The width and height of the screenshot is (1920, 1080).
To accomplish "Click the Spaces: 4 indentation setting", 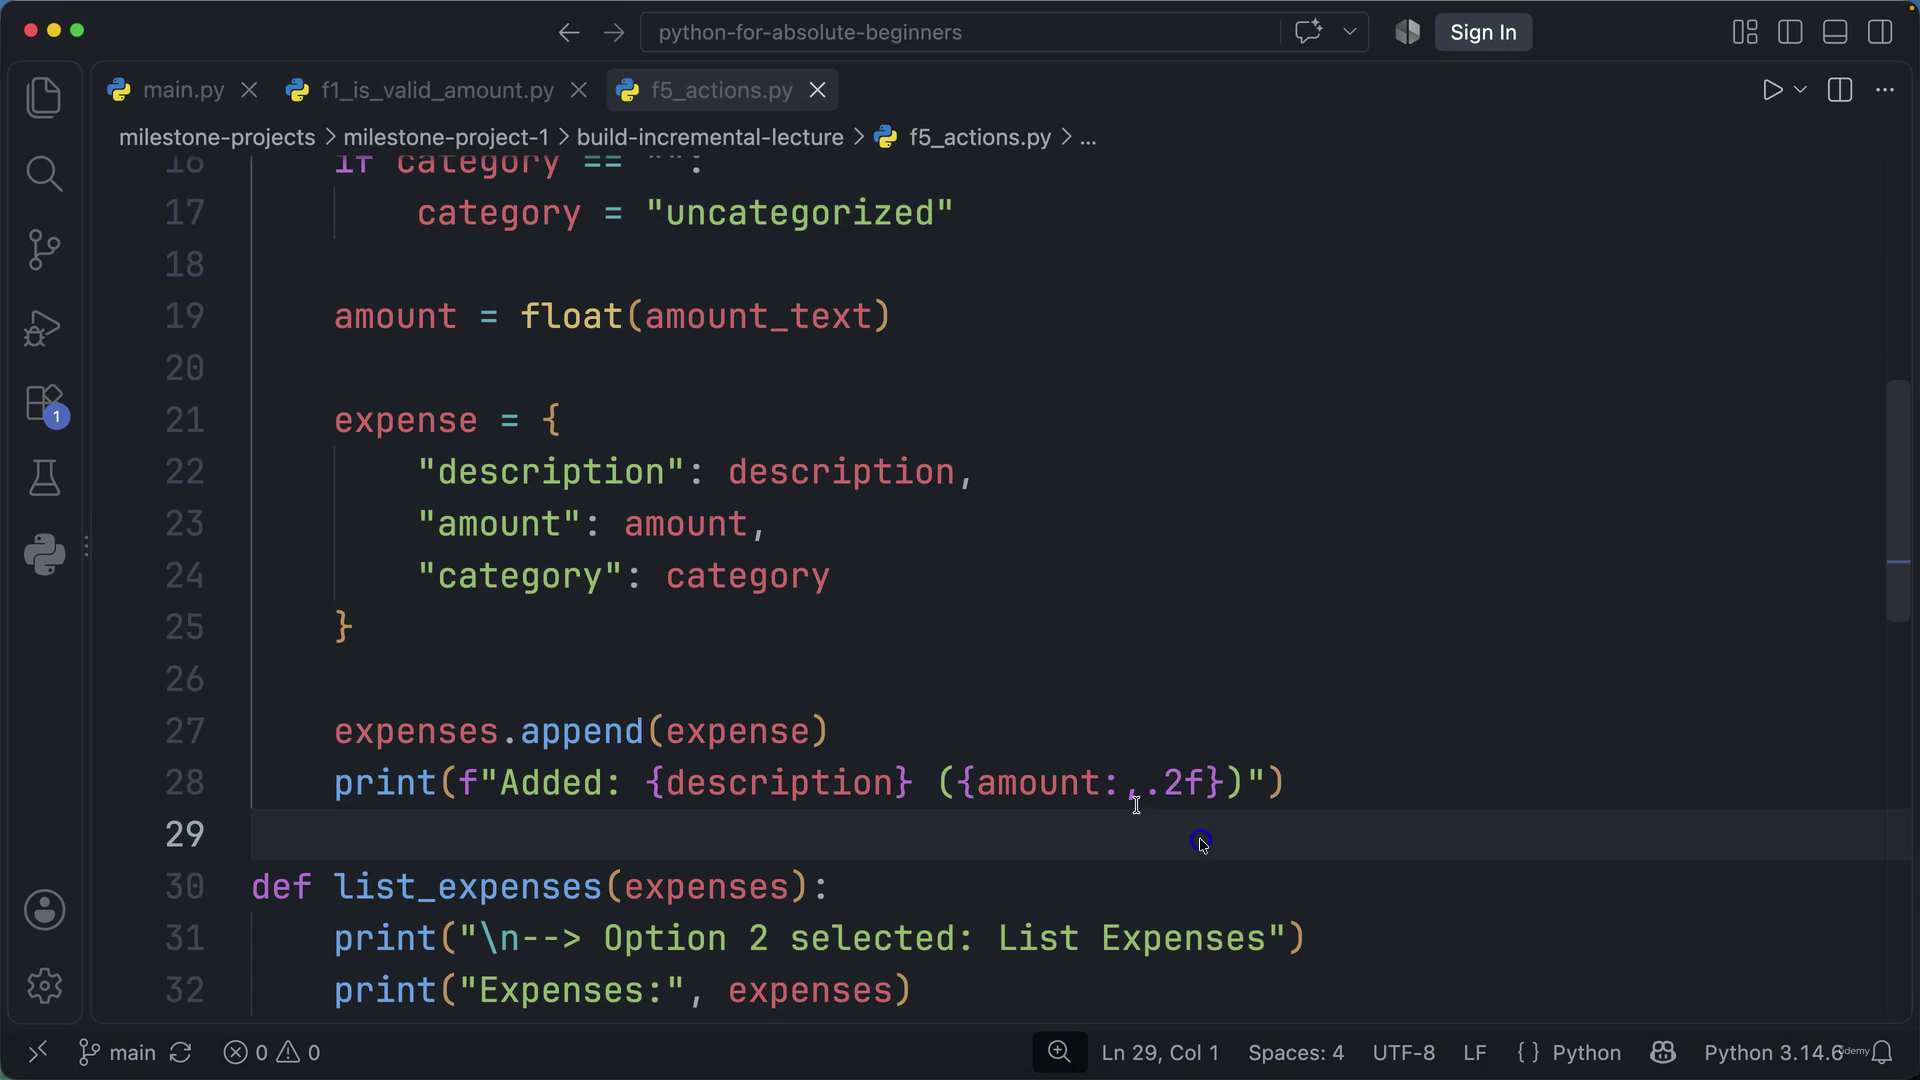I will coord(1296,1053).
